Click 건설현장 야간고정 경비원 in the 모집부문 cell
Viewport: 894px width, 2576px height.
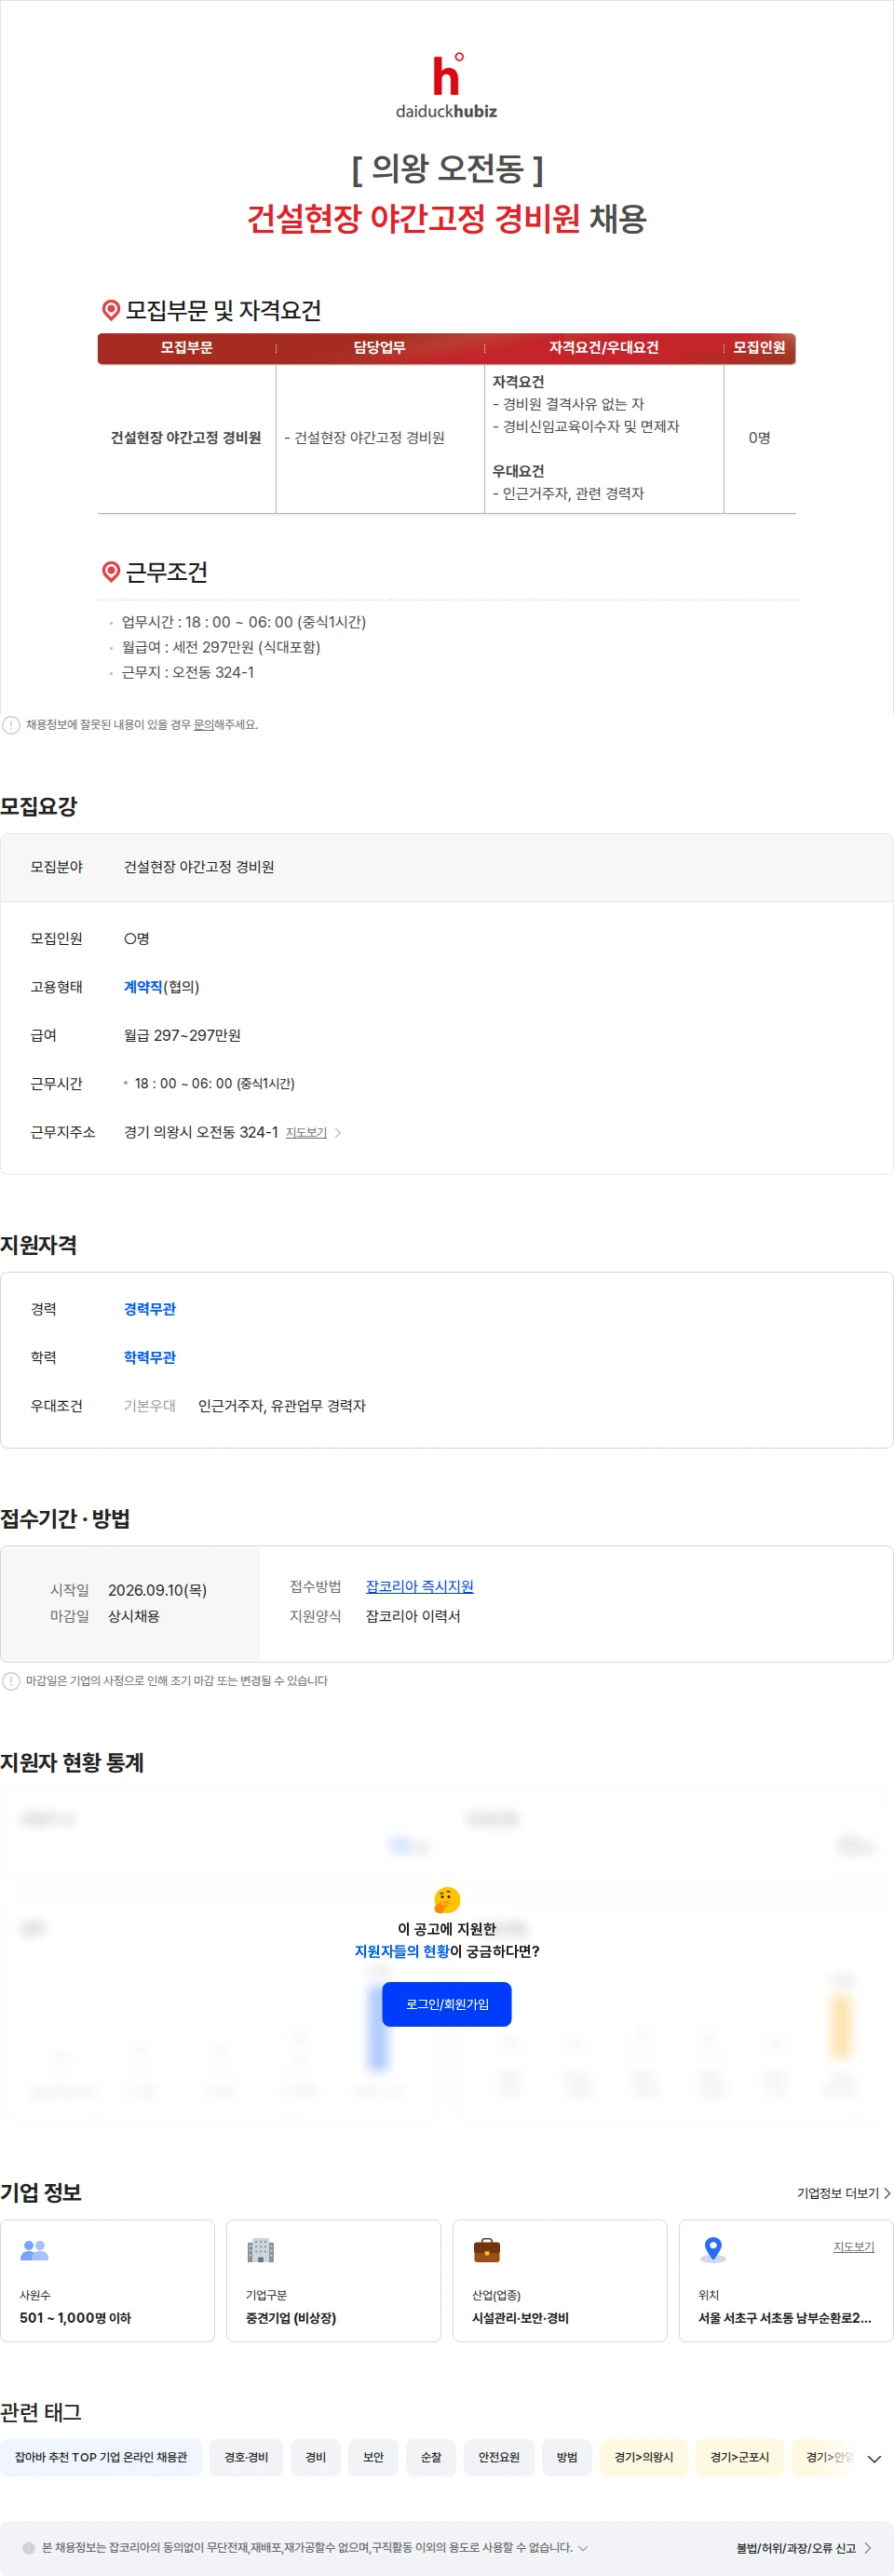pyautogui.click(x=186, y=438)
